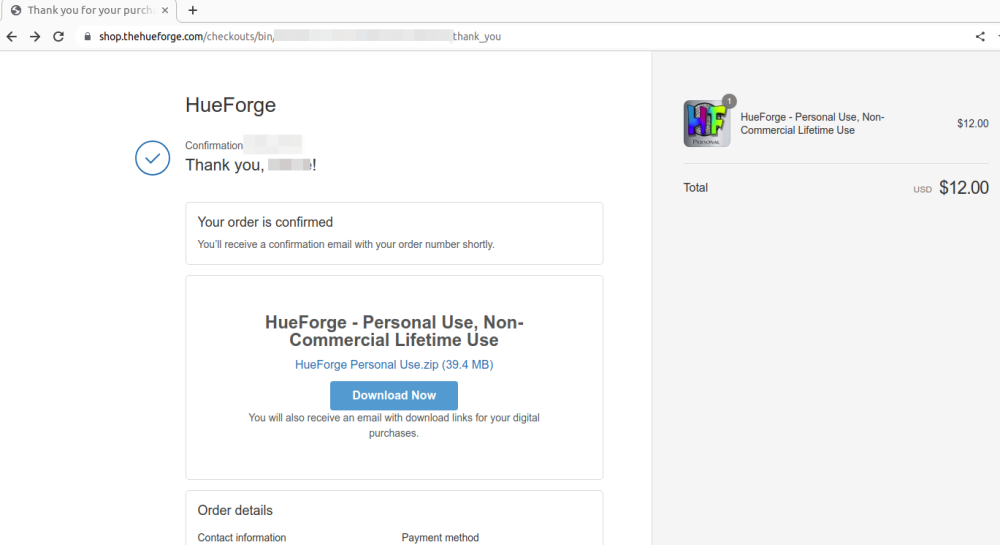Click the $12.00 item price
This screenshot has height=545, width=1000.
pyautogui.click(x=973, y=124)
